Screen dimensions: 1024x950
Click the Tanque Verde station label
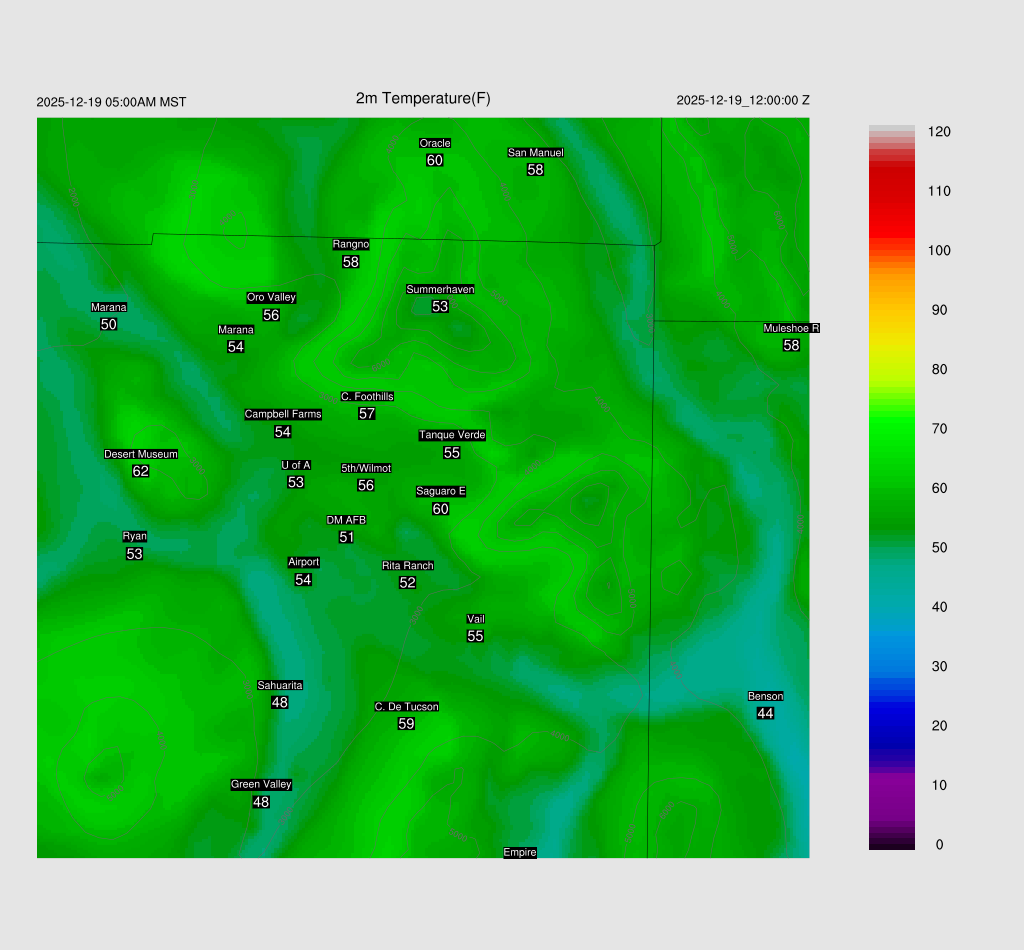click(x=452, y=435)
